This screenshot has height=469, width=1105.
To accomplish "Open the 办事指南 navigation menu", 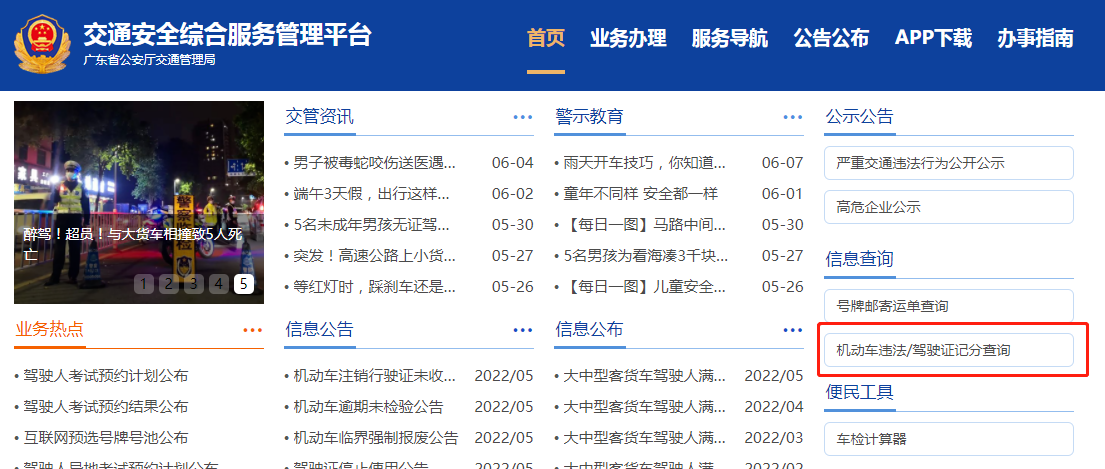I will point(1035,39).
